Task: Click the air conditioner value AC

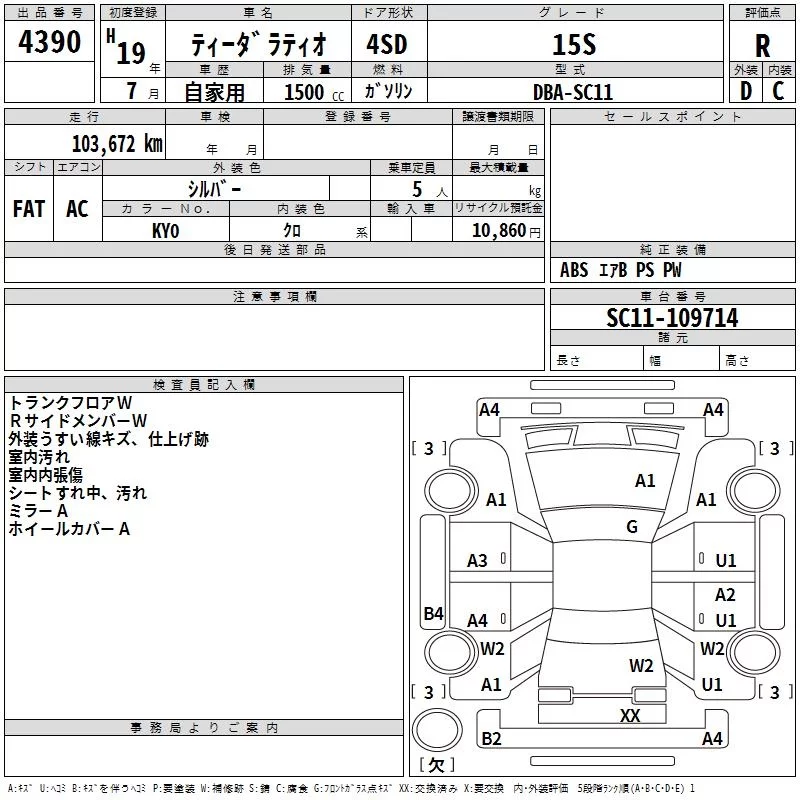Action: coord(77,209)
